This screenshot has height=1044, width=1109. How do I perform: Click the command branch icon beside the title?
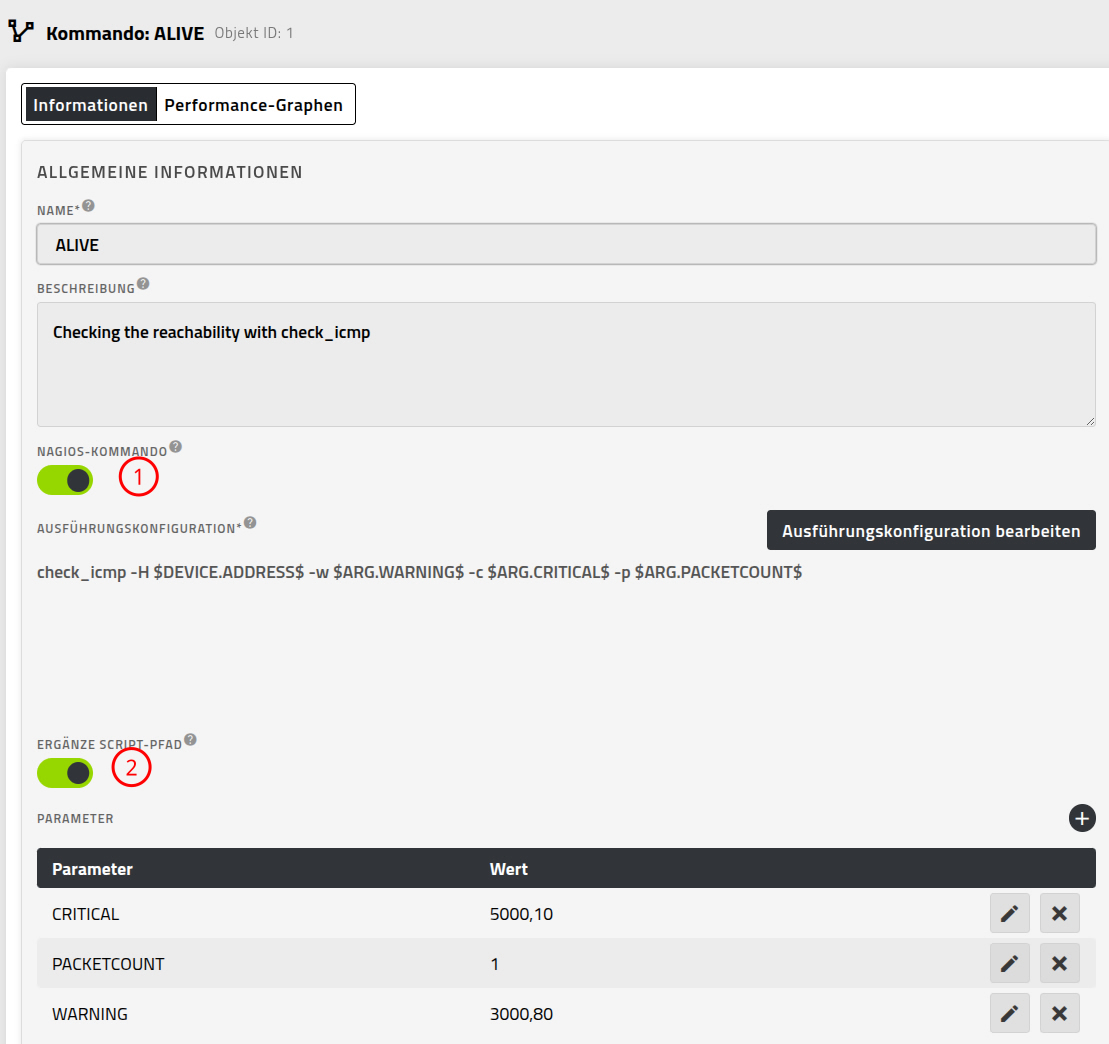tap(21, 31)
